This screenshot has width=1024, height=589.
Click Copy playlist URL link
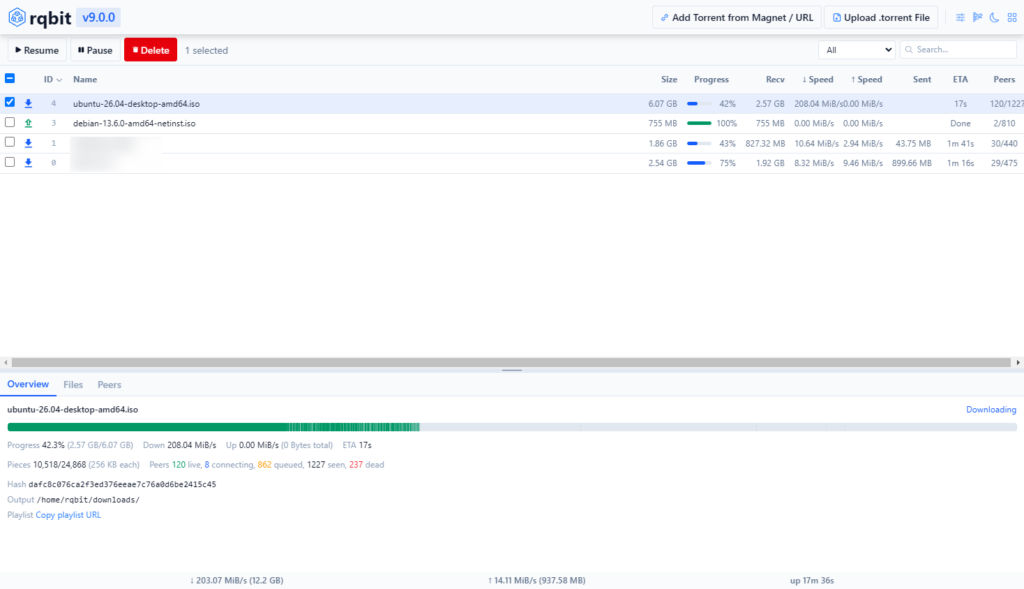click(x=68, y=515)
